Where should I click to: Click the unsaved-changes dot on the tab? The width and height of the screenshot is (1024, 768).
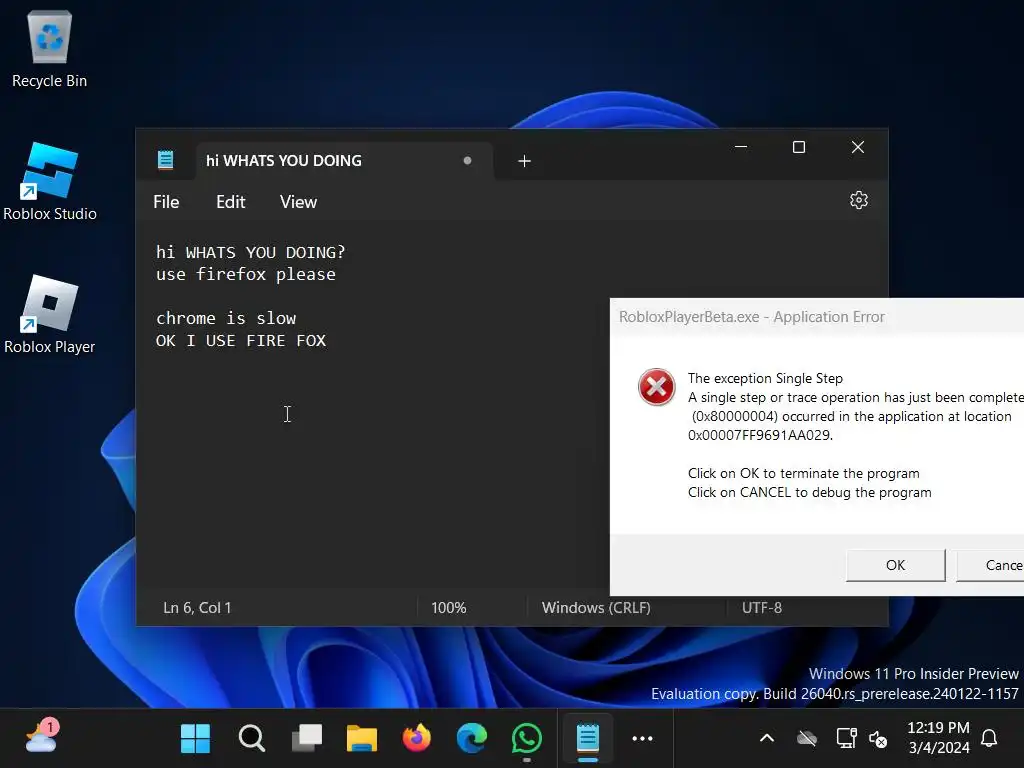(x=467, y=161)
